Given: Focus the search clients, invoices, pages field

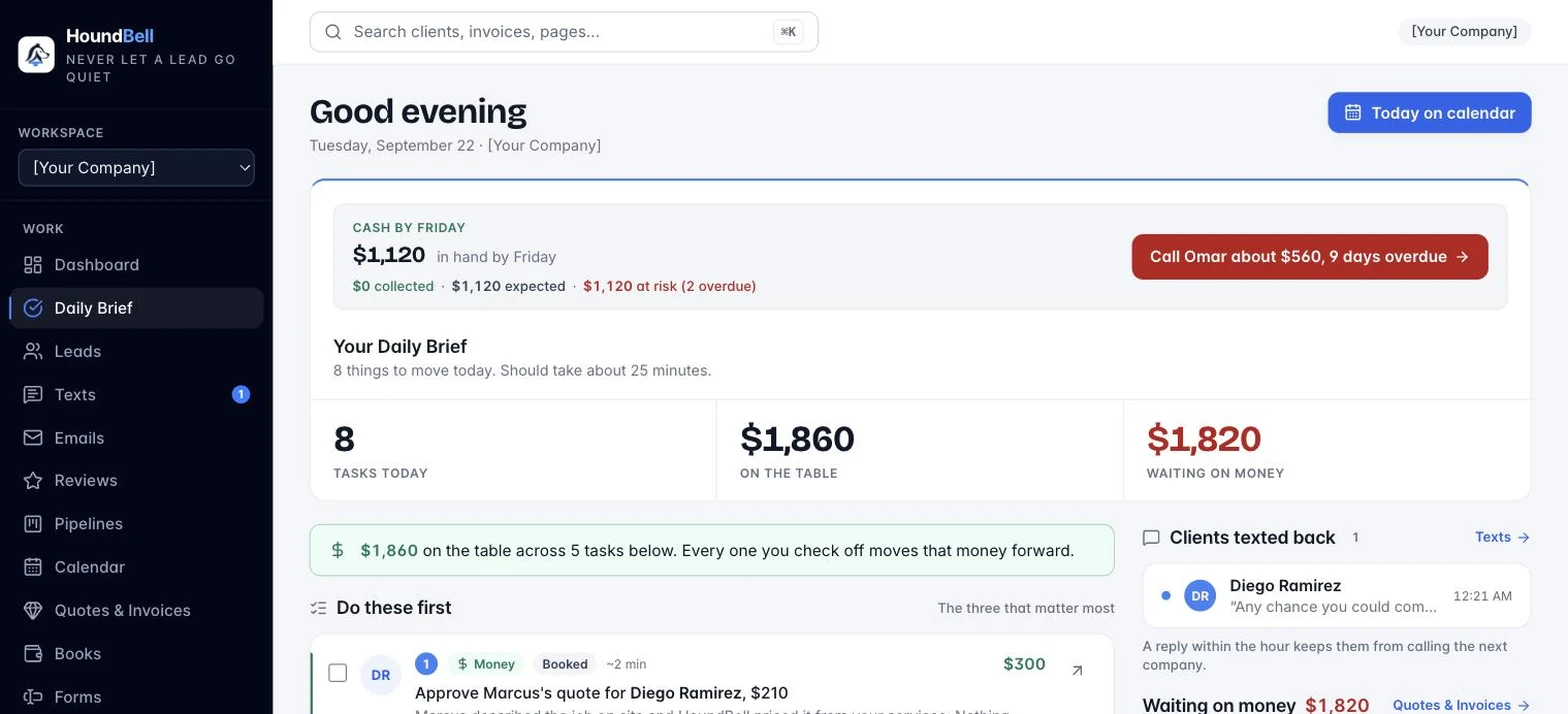Looking at the screenshot, I should [564, 32].
